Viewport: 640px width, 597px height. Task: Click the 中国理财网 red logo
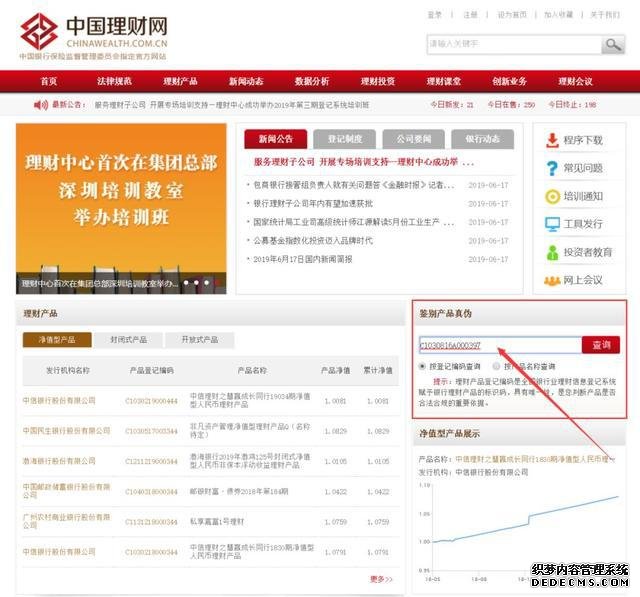click(x=39, y=31)
